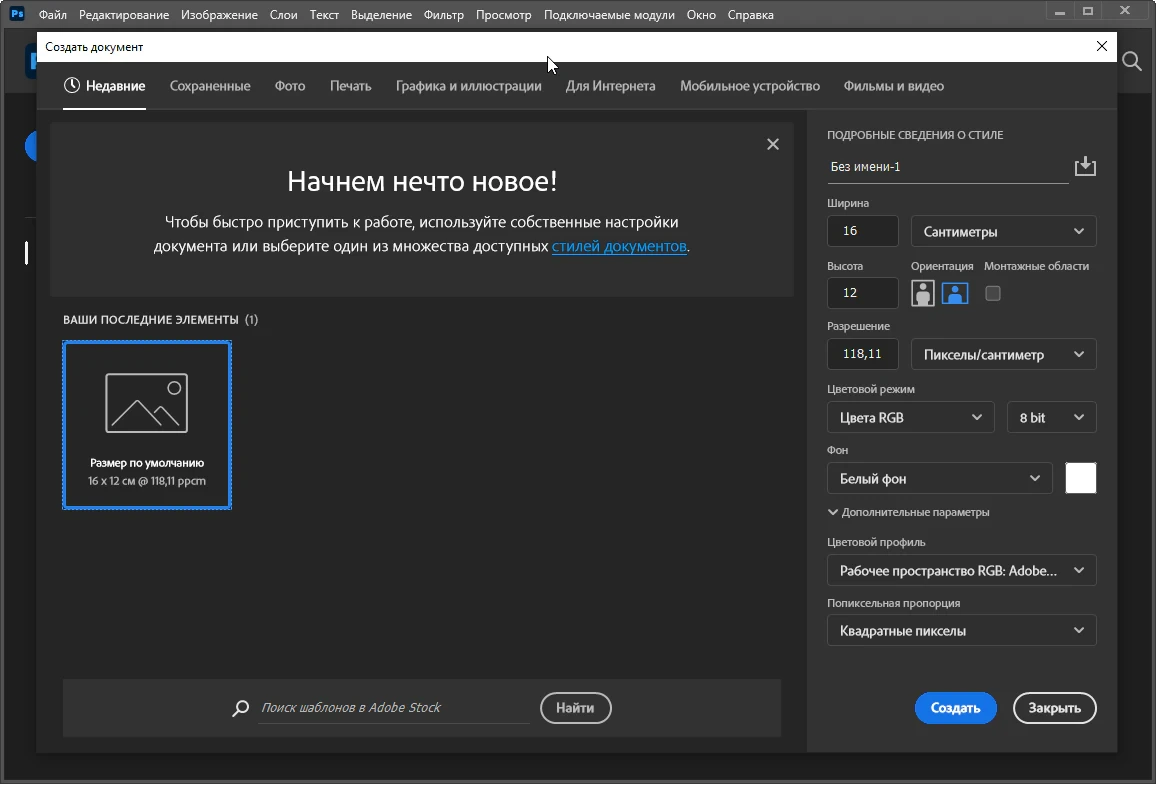
Task: Open the Изображение menu
Action: click(219, 15)
